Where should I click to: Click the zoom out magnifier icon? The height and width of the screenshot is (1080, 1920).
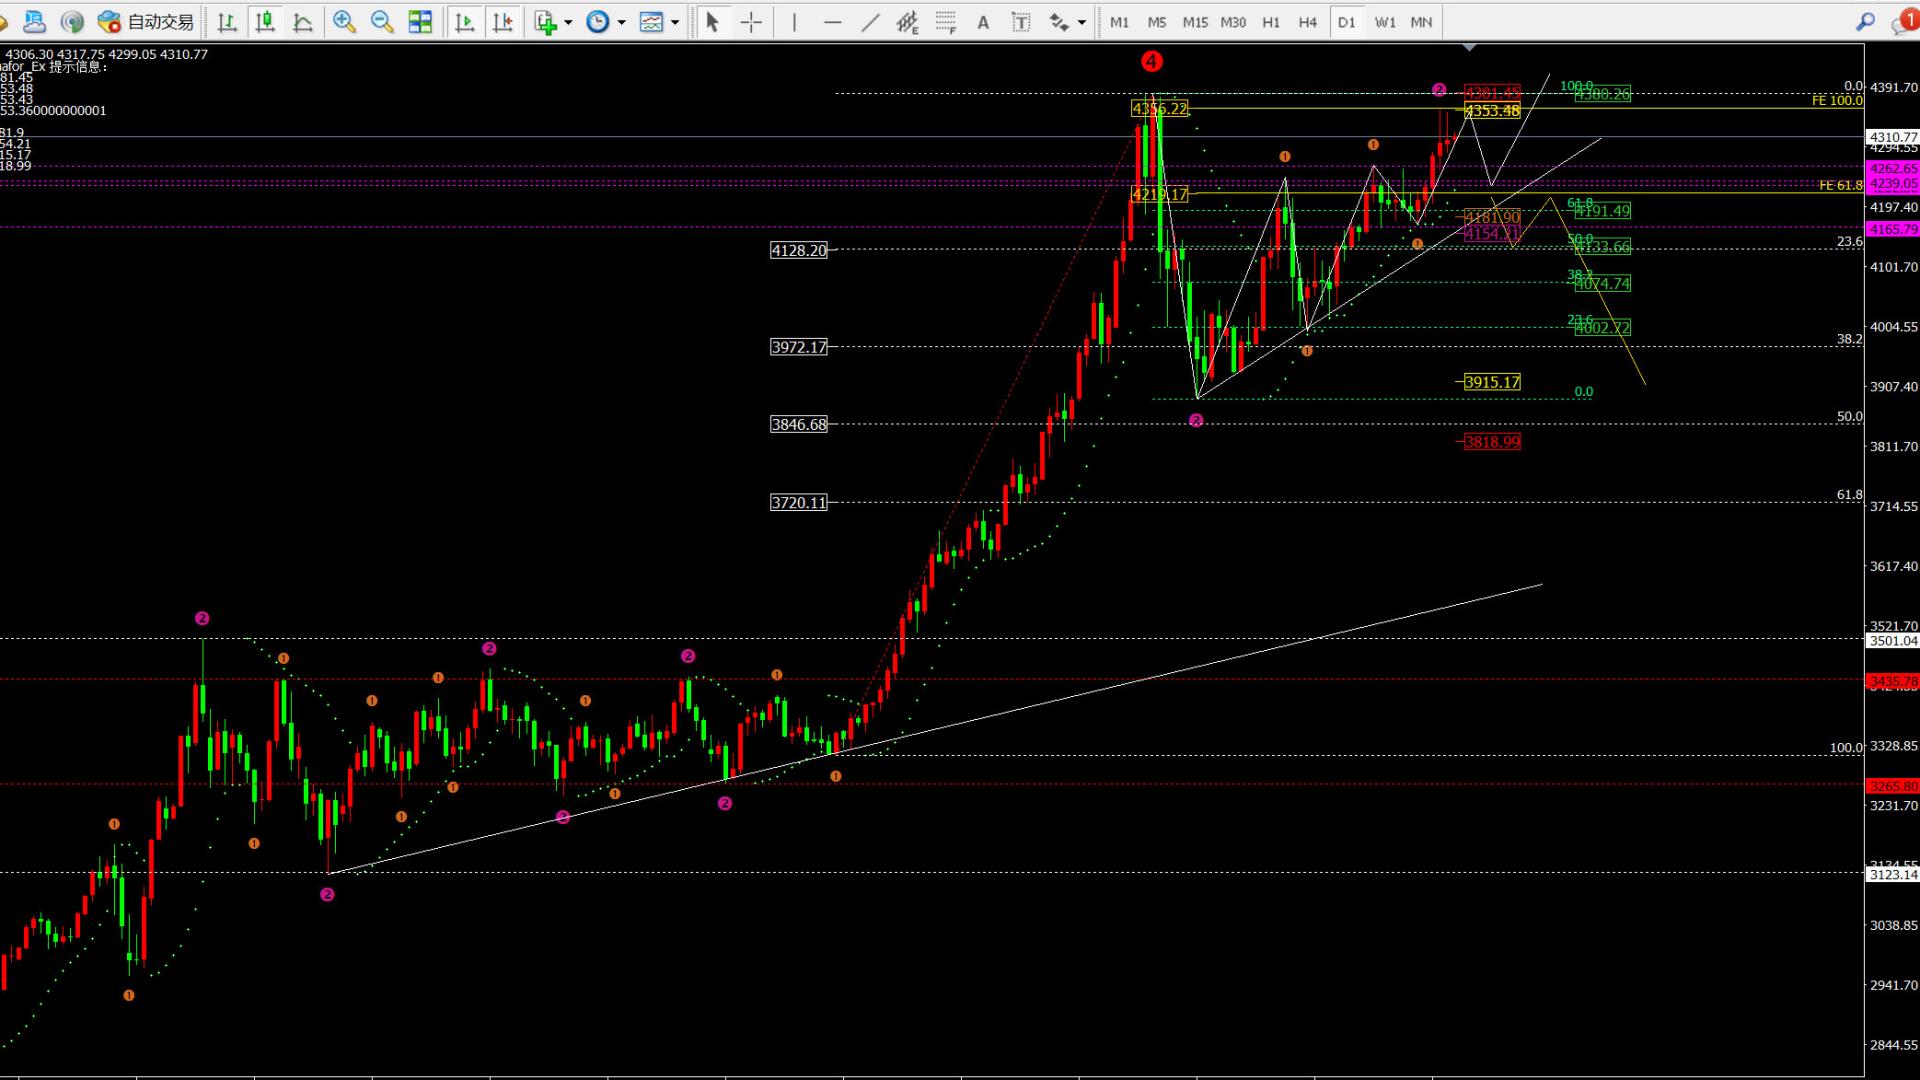point(382,22)
